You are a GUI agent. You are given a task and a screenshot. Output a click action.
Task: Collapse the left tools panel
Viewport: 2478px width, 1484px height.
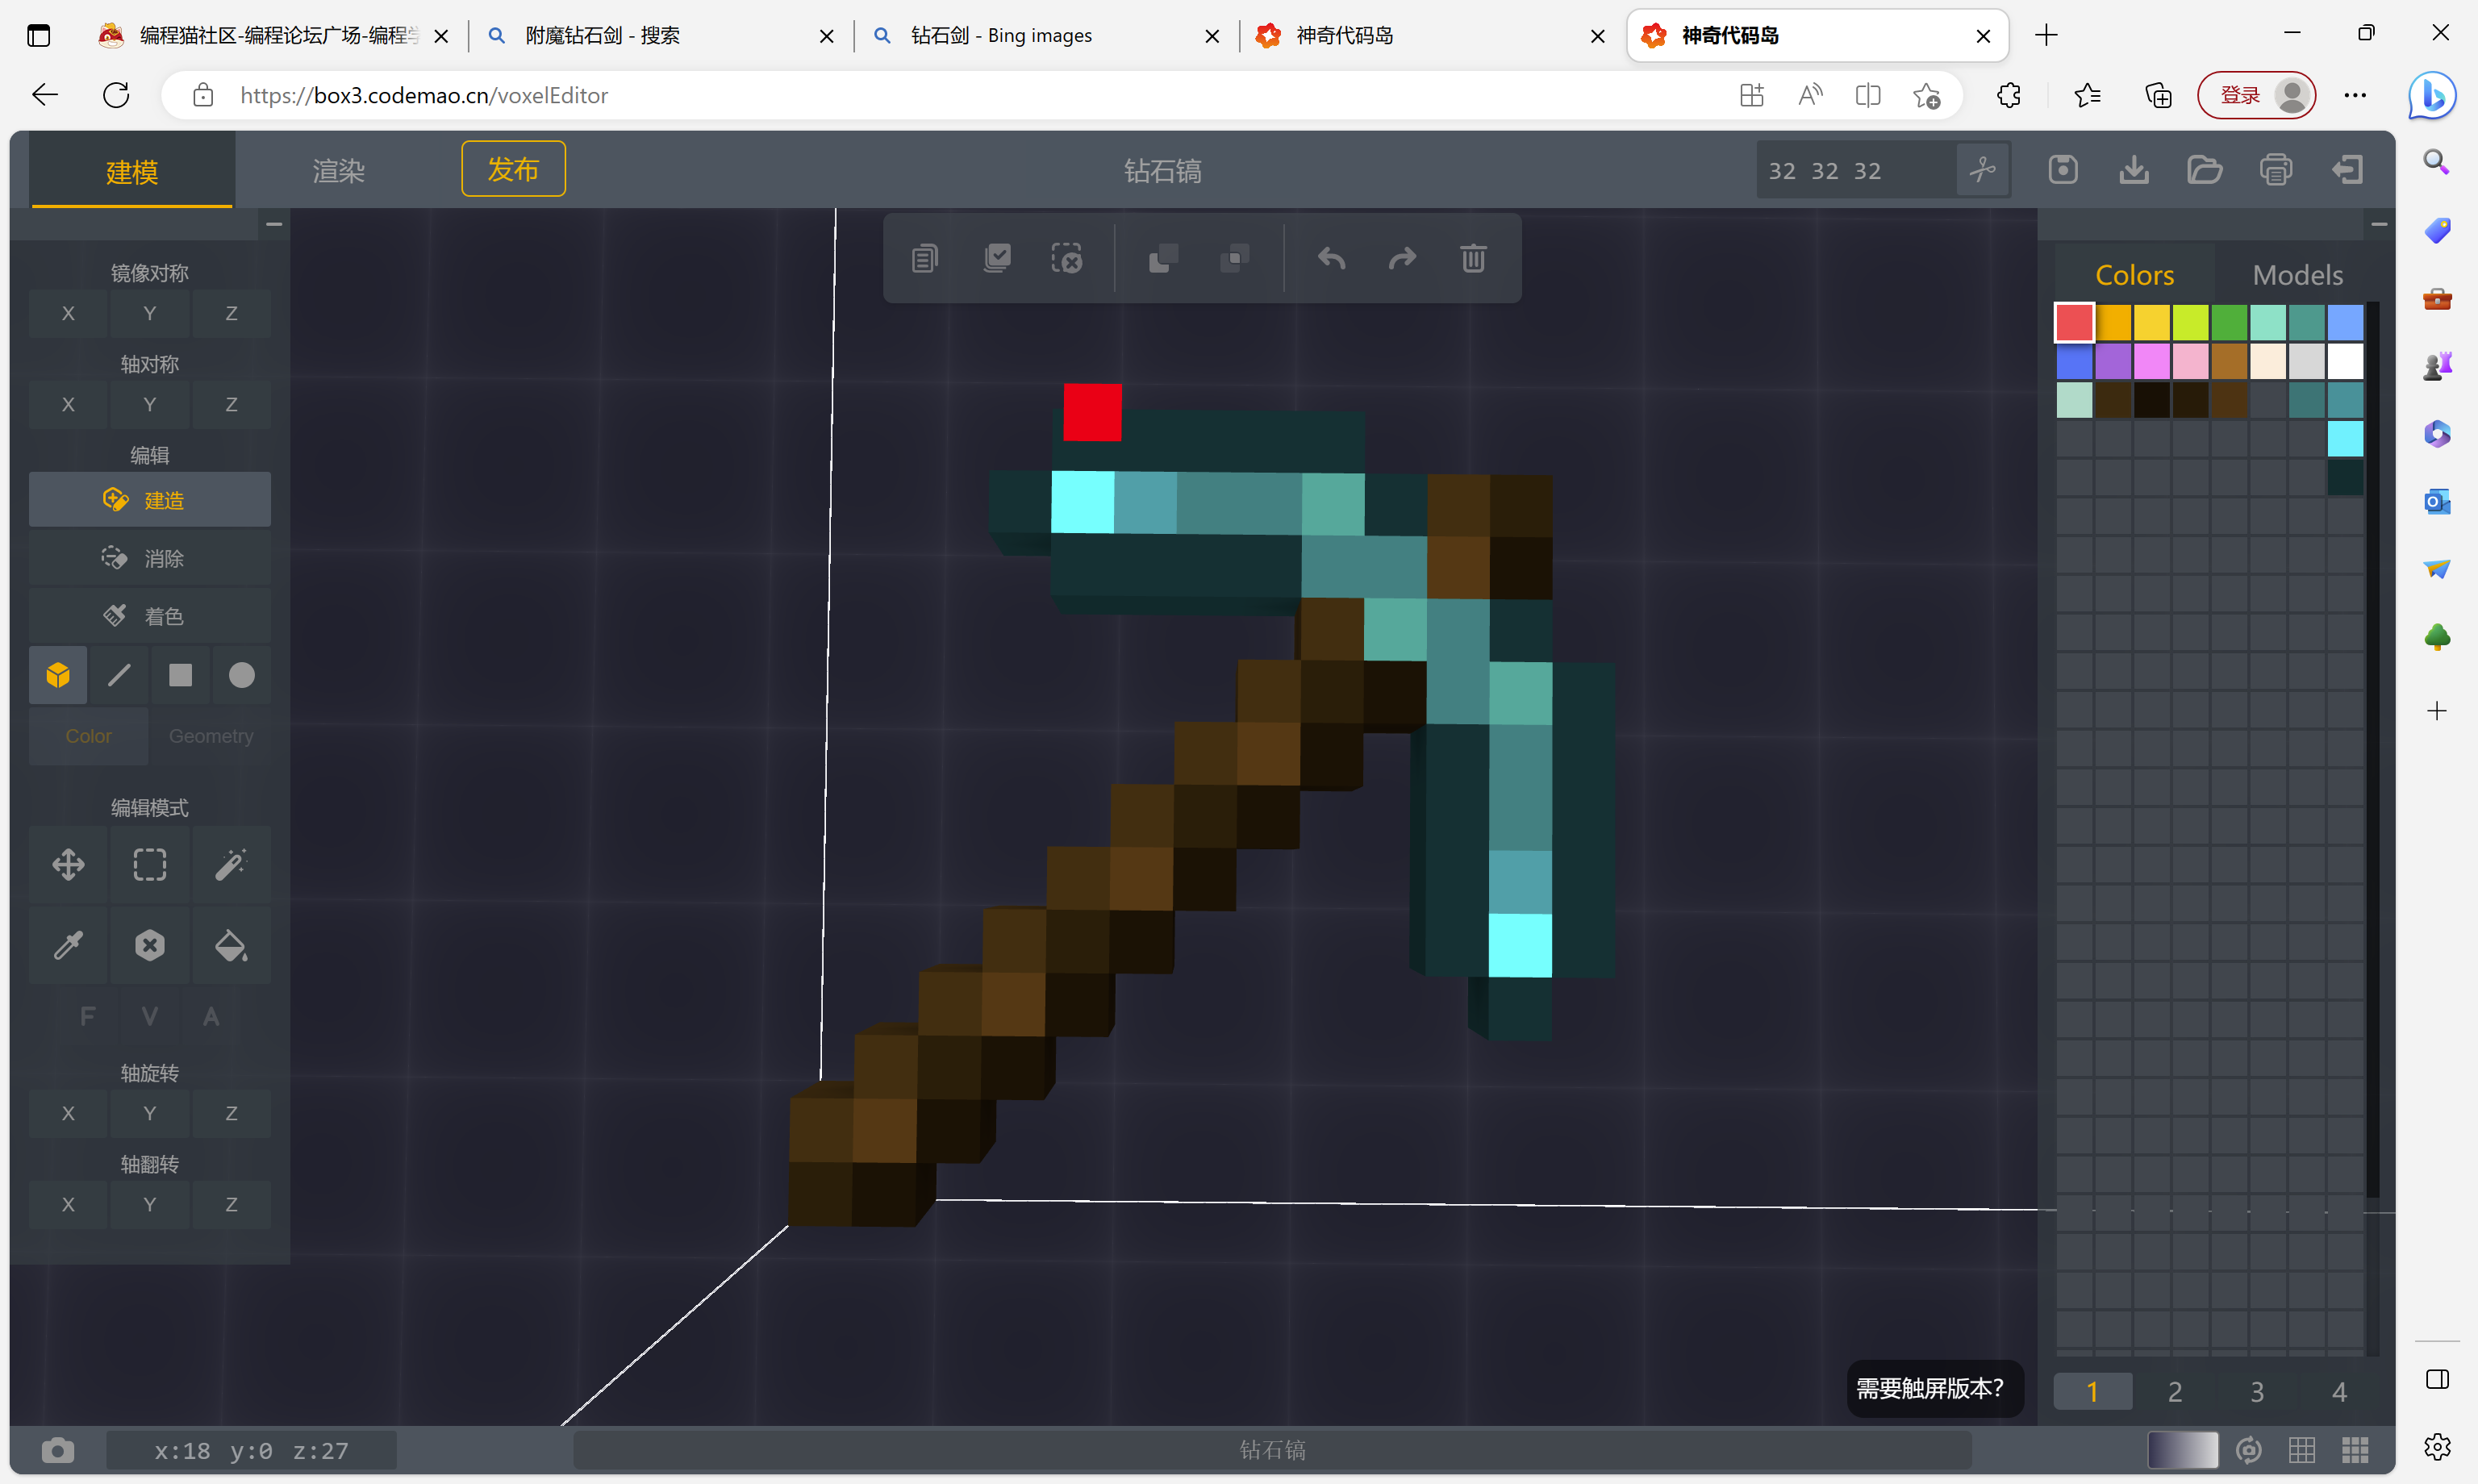(x=274, y=224)
